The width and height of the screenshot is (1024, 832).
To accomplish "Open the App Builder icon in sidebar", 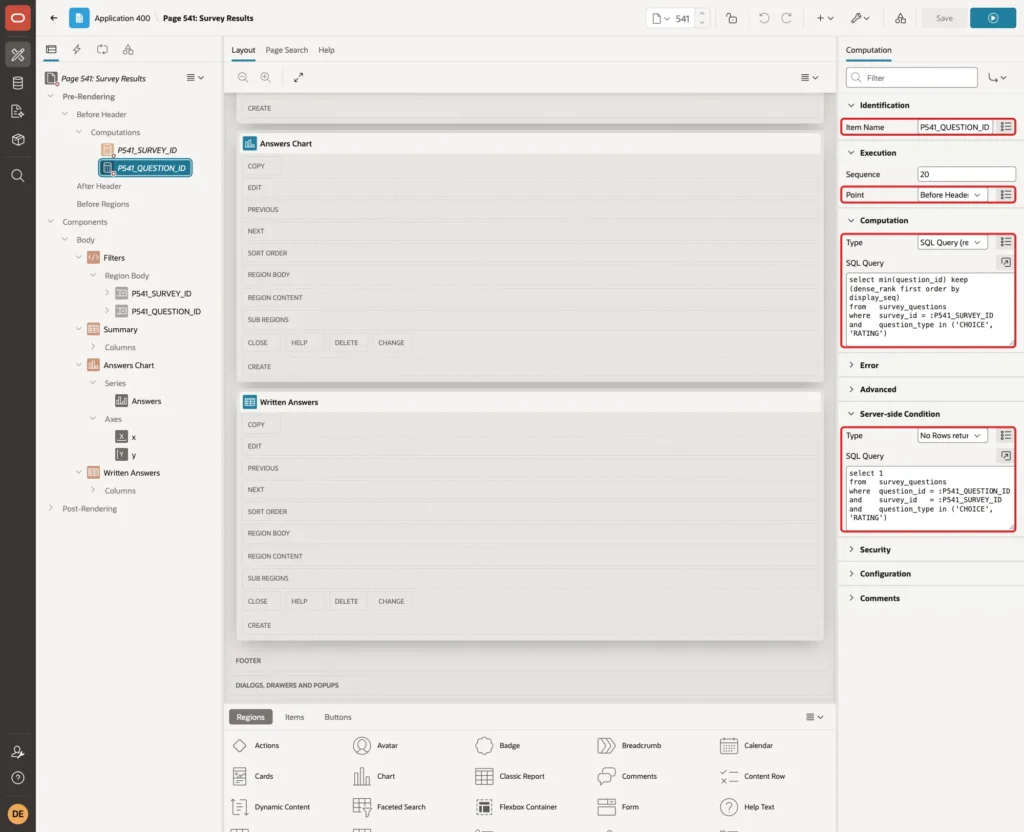I will 18,55.
